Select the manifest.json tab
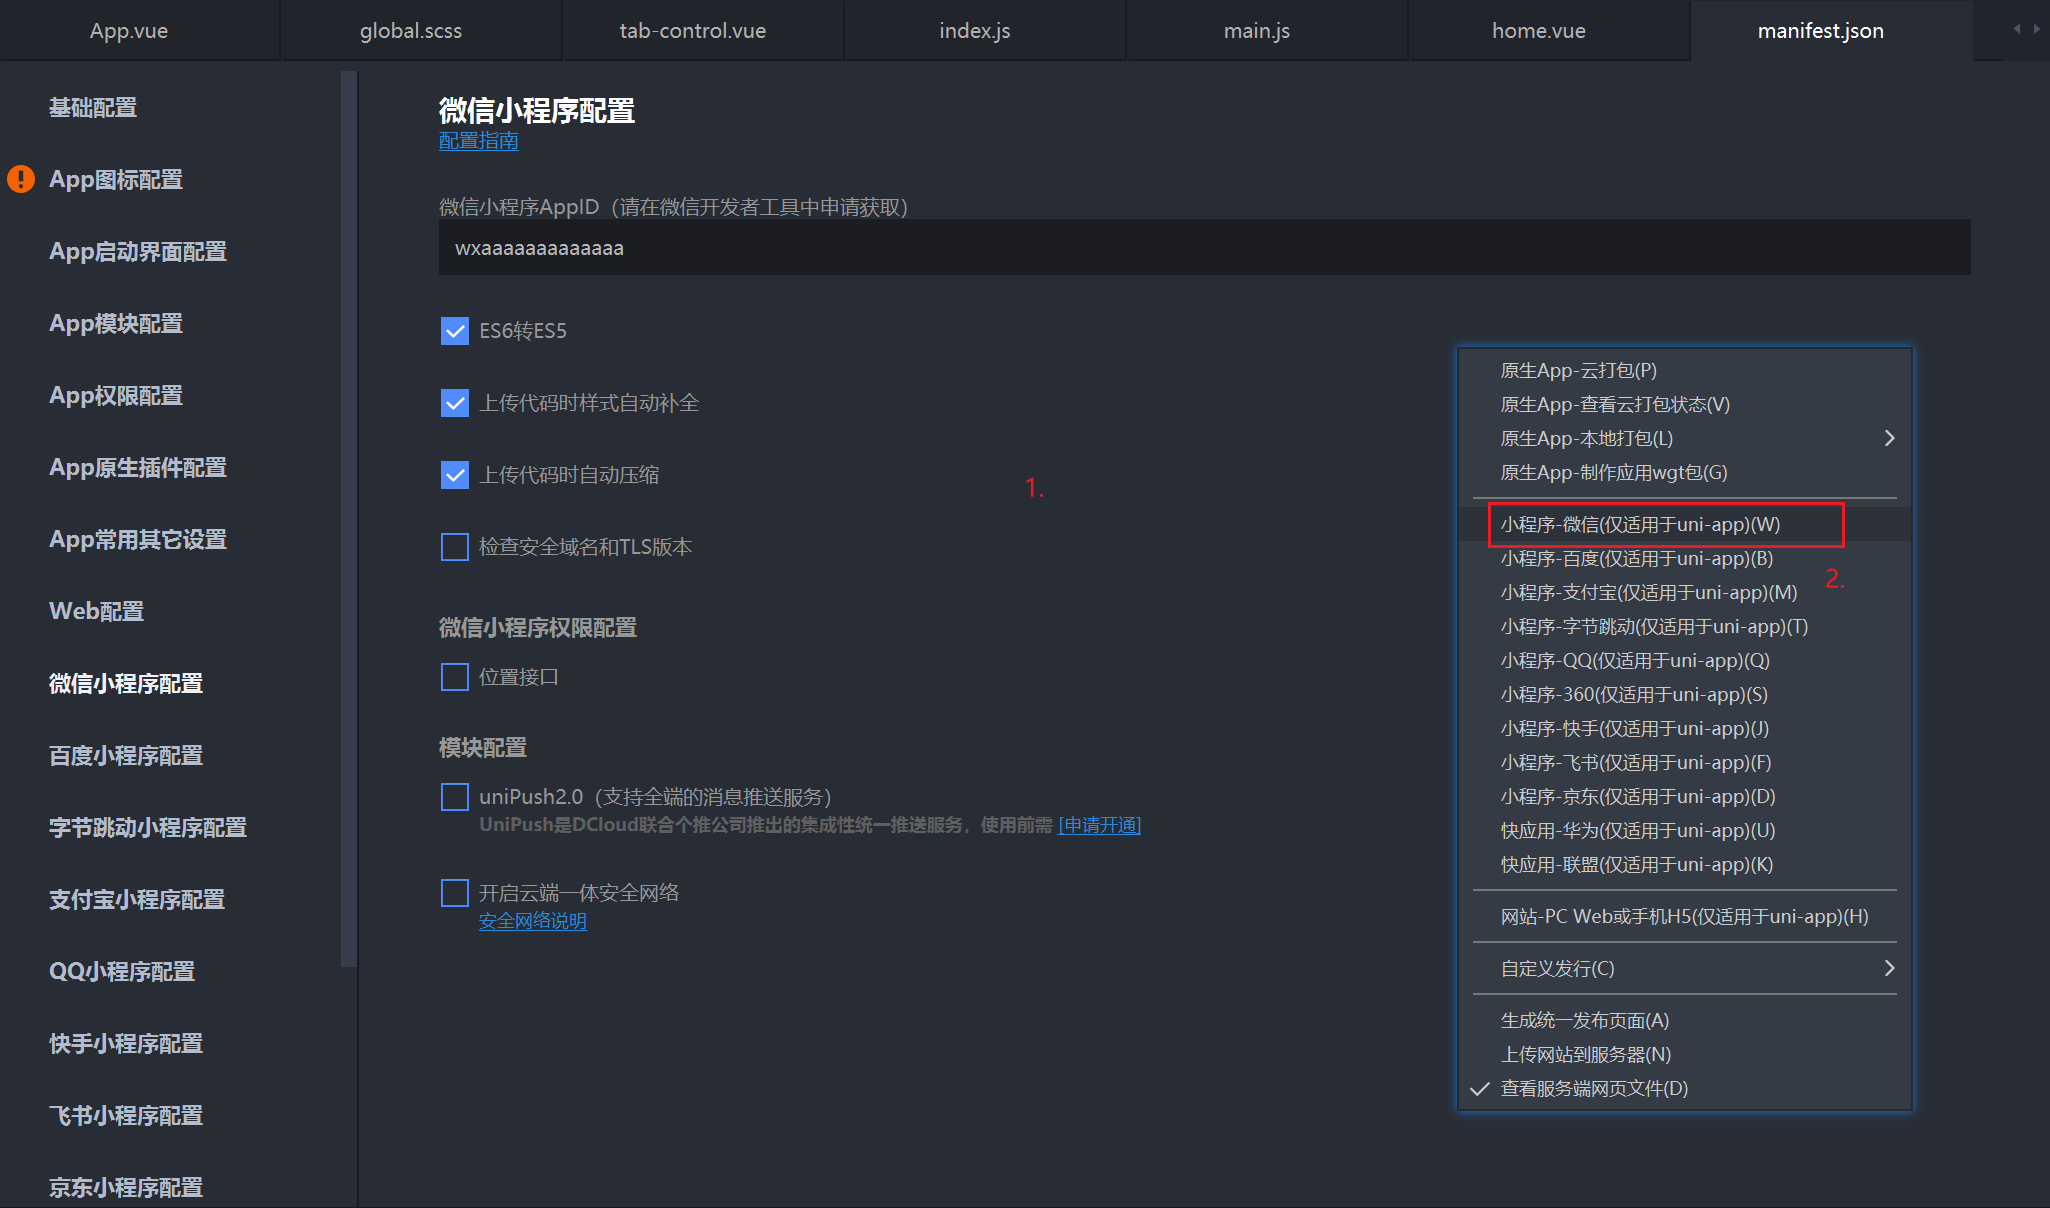2050x1208 pixels. (x=1821, y=30)
